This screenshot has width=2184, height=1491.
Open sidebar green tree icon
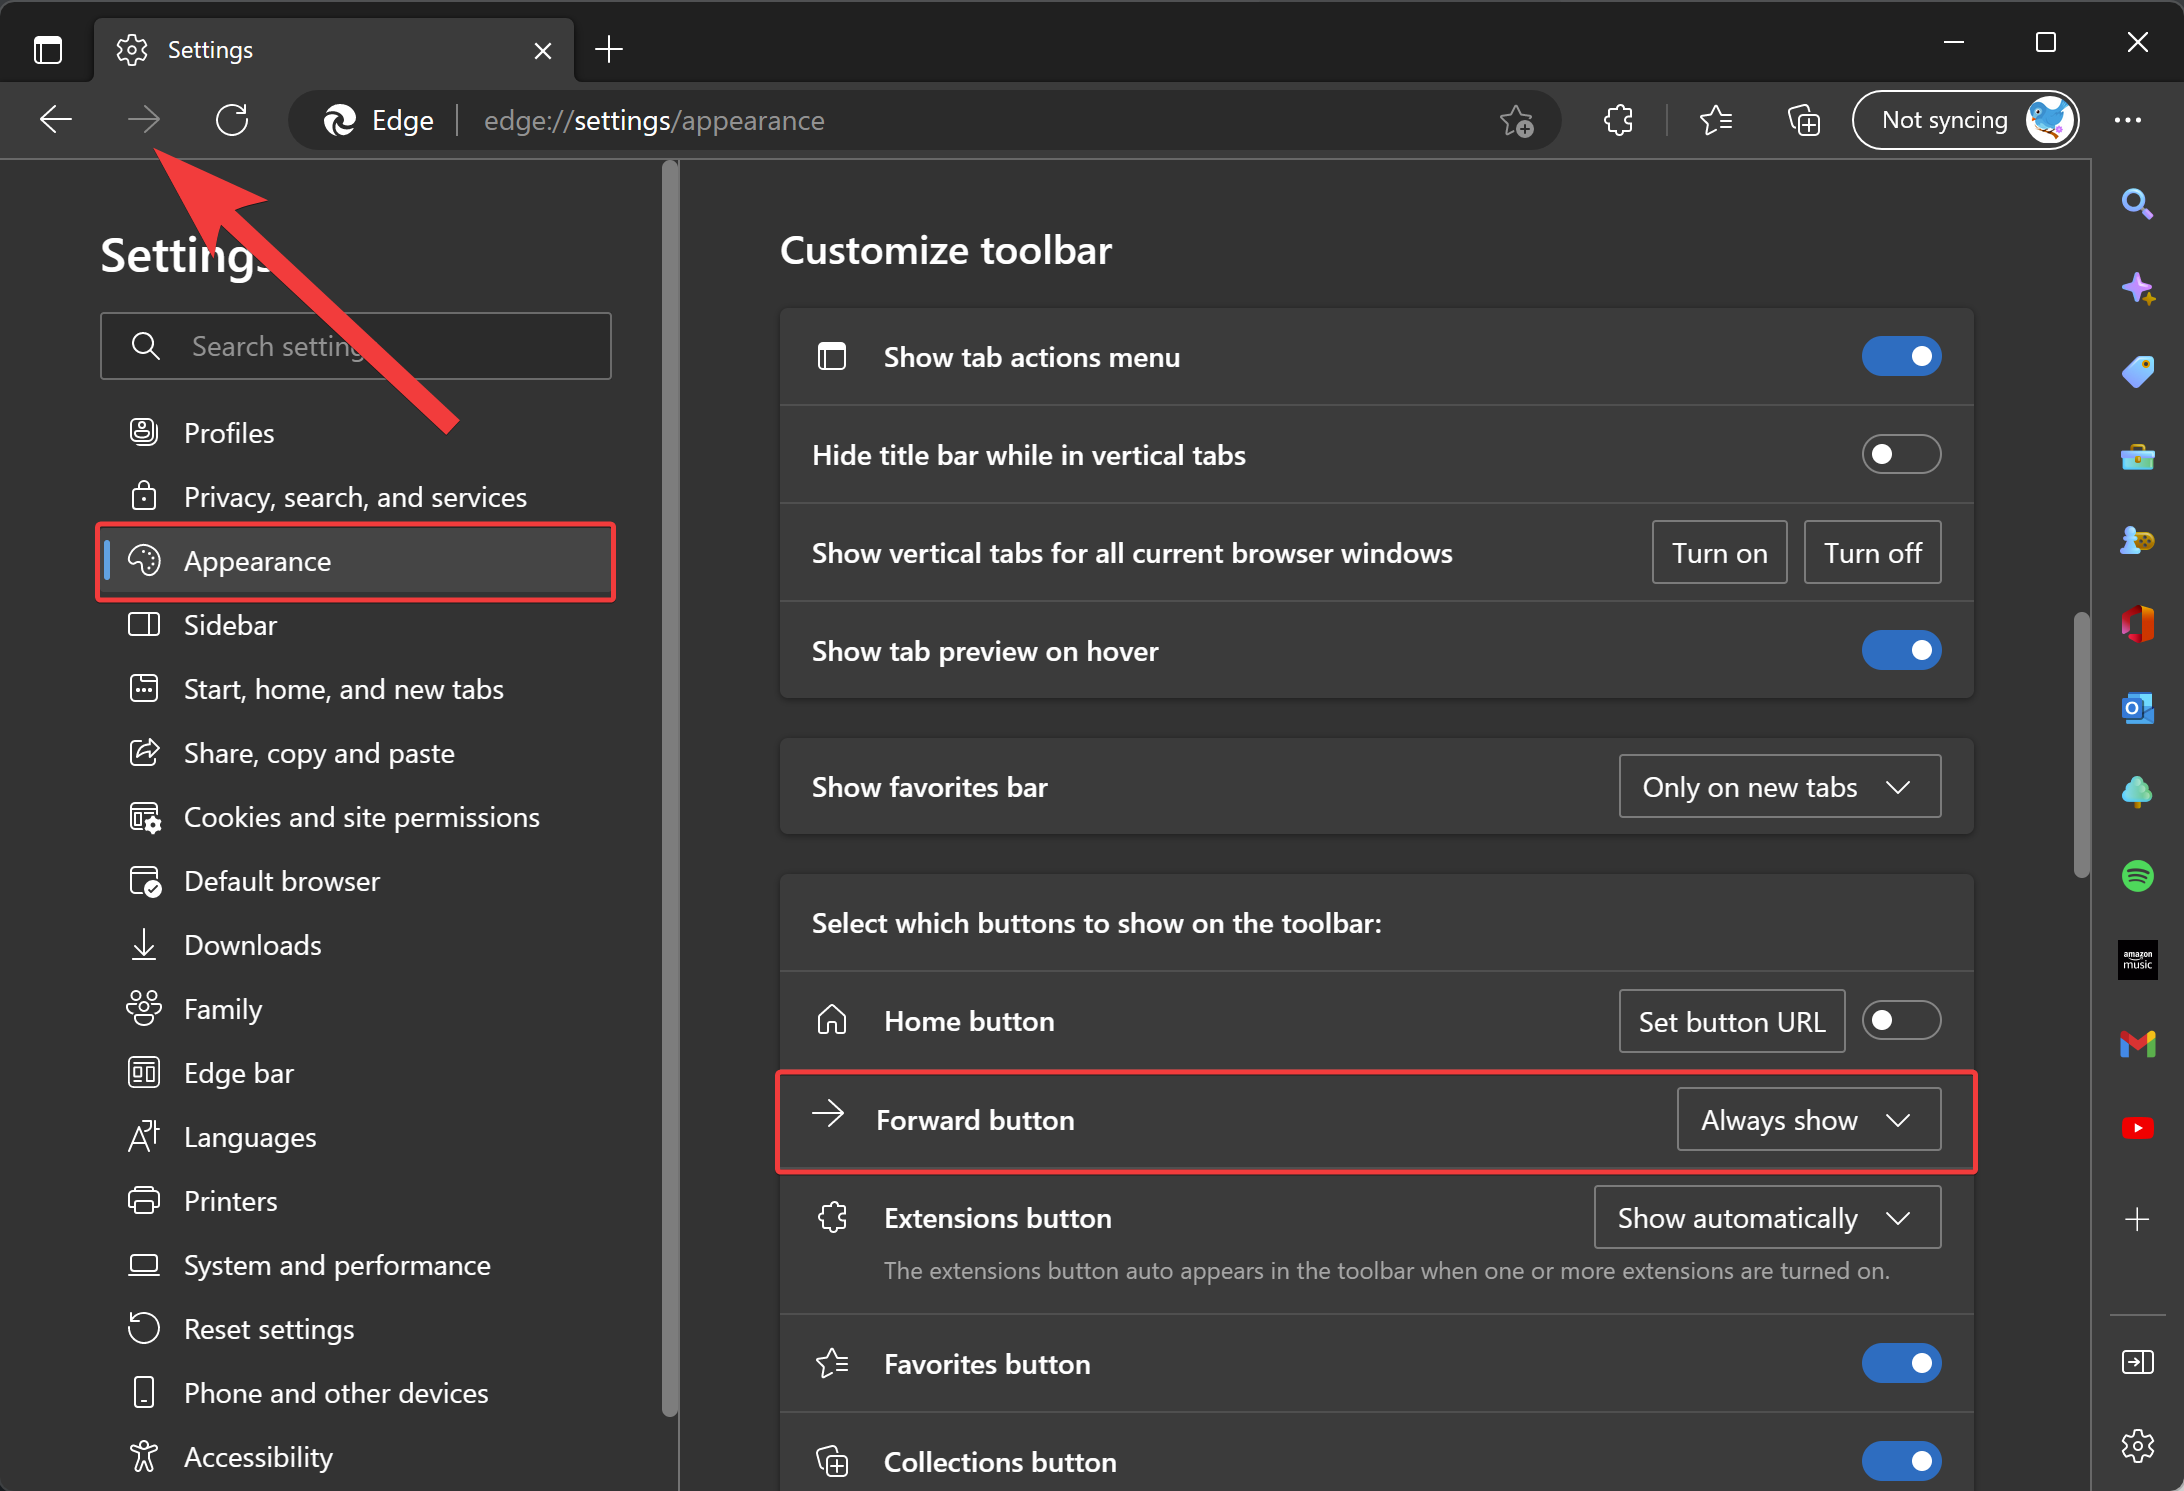2137,793
